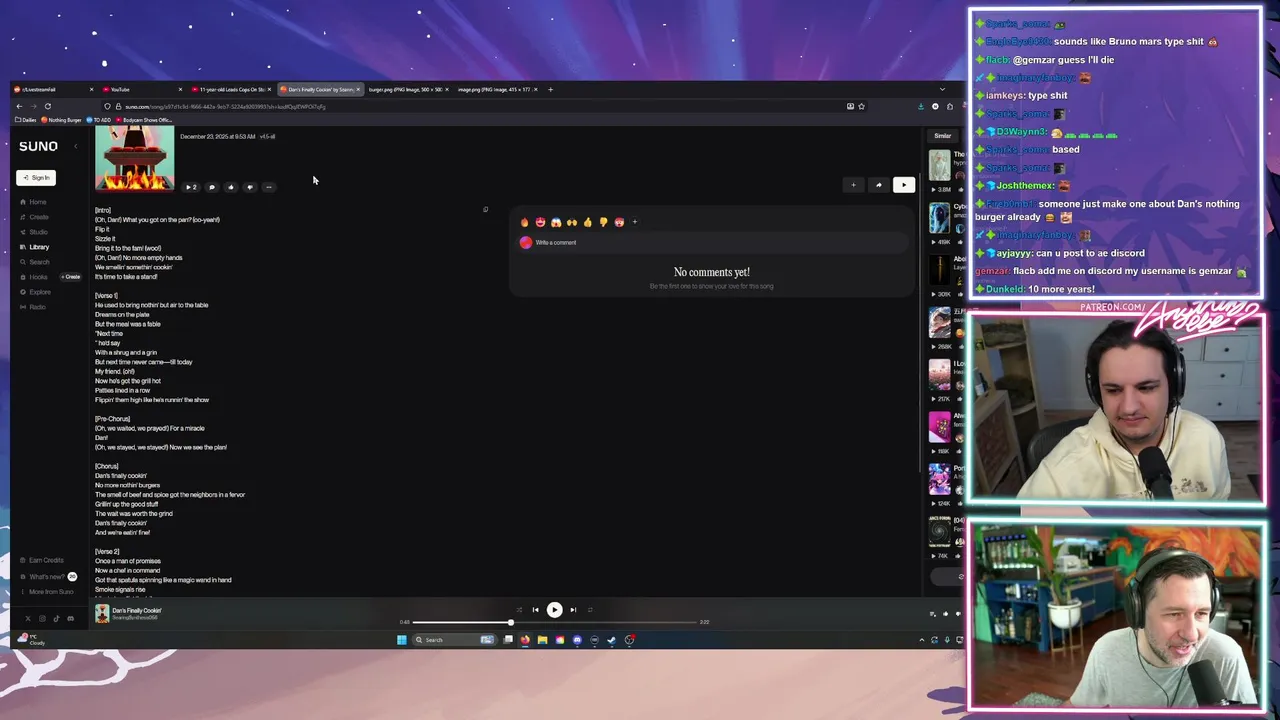The width and height of the screenshot is (1280, 720).
Task: Switch to the YouTube browser tab
Action: click(x=140, y=89)
